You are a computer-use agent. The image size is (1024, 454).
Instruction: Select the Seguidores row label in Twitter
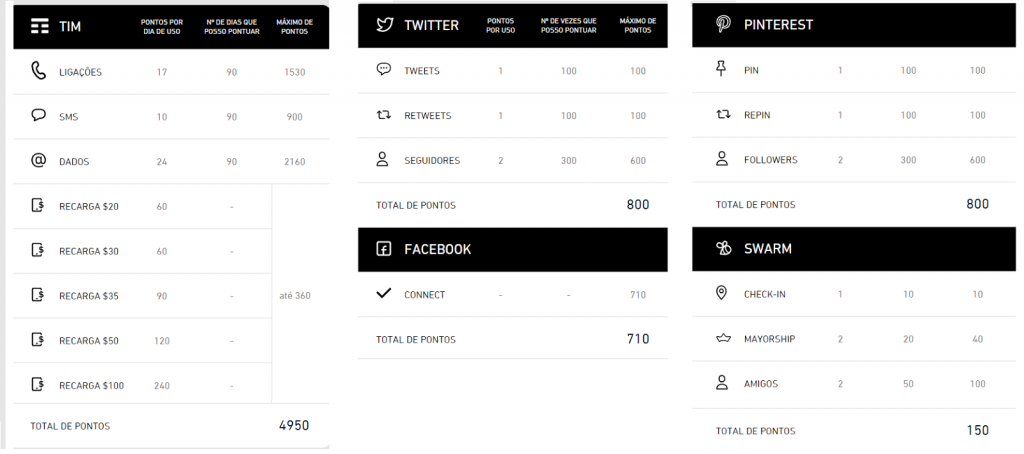[x=432, y=160]
